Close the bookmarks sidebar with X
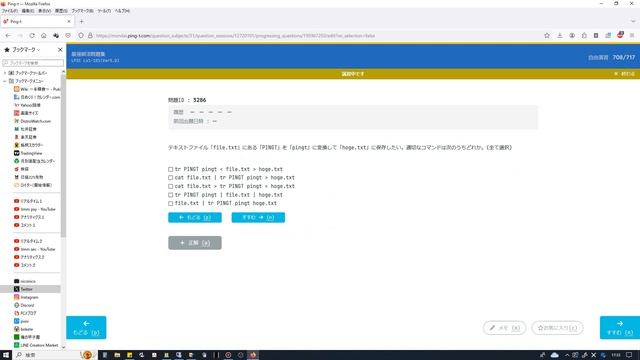Viewport: 640px width, 360px height. (60, 49)
